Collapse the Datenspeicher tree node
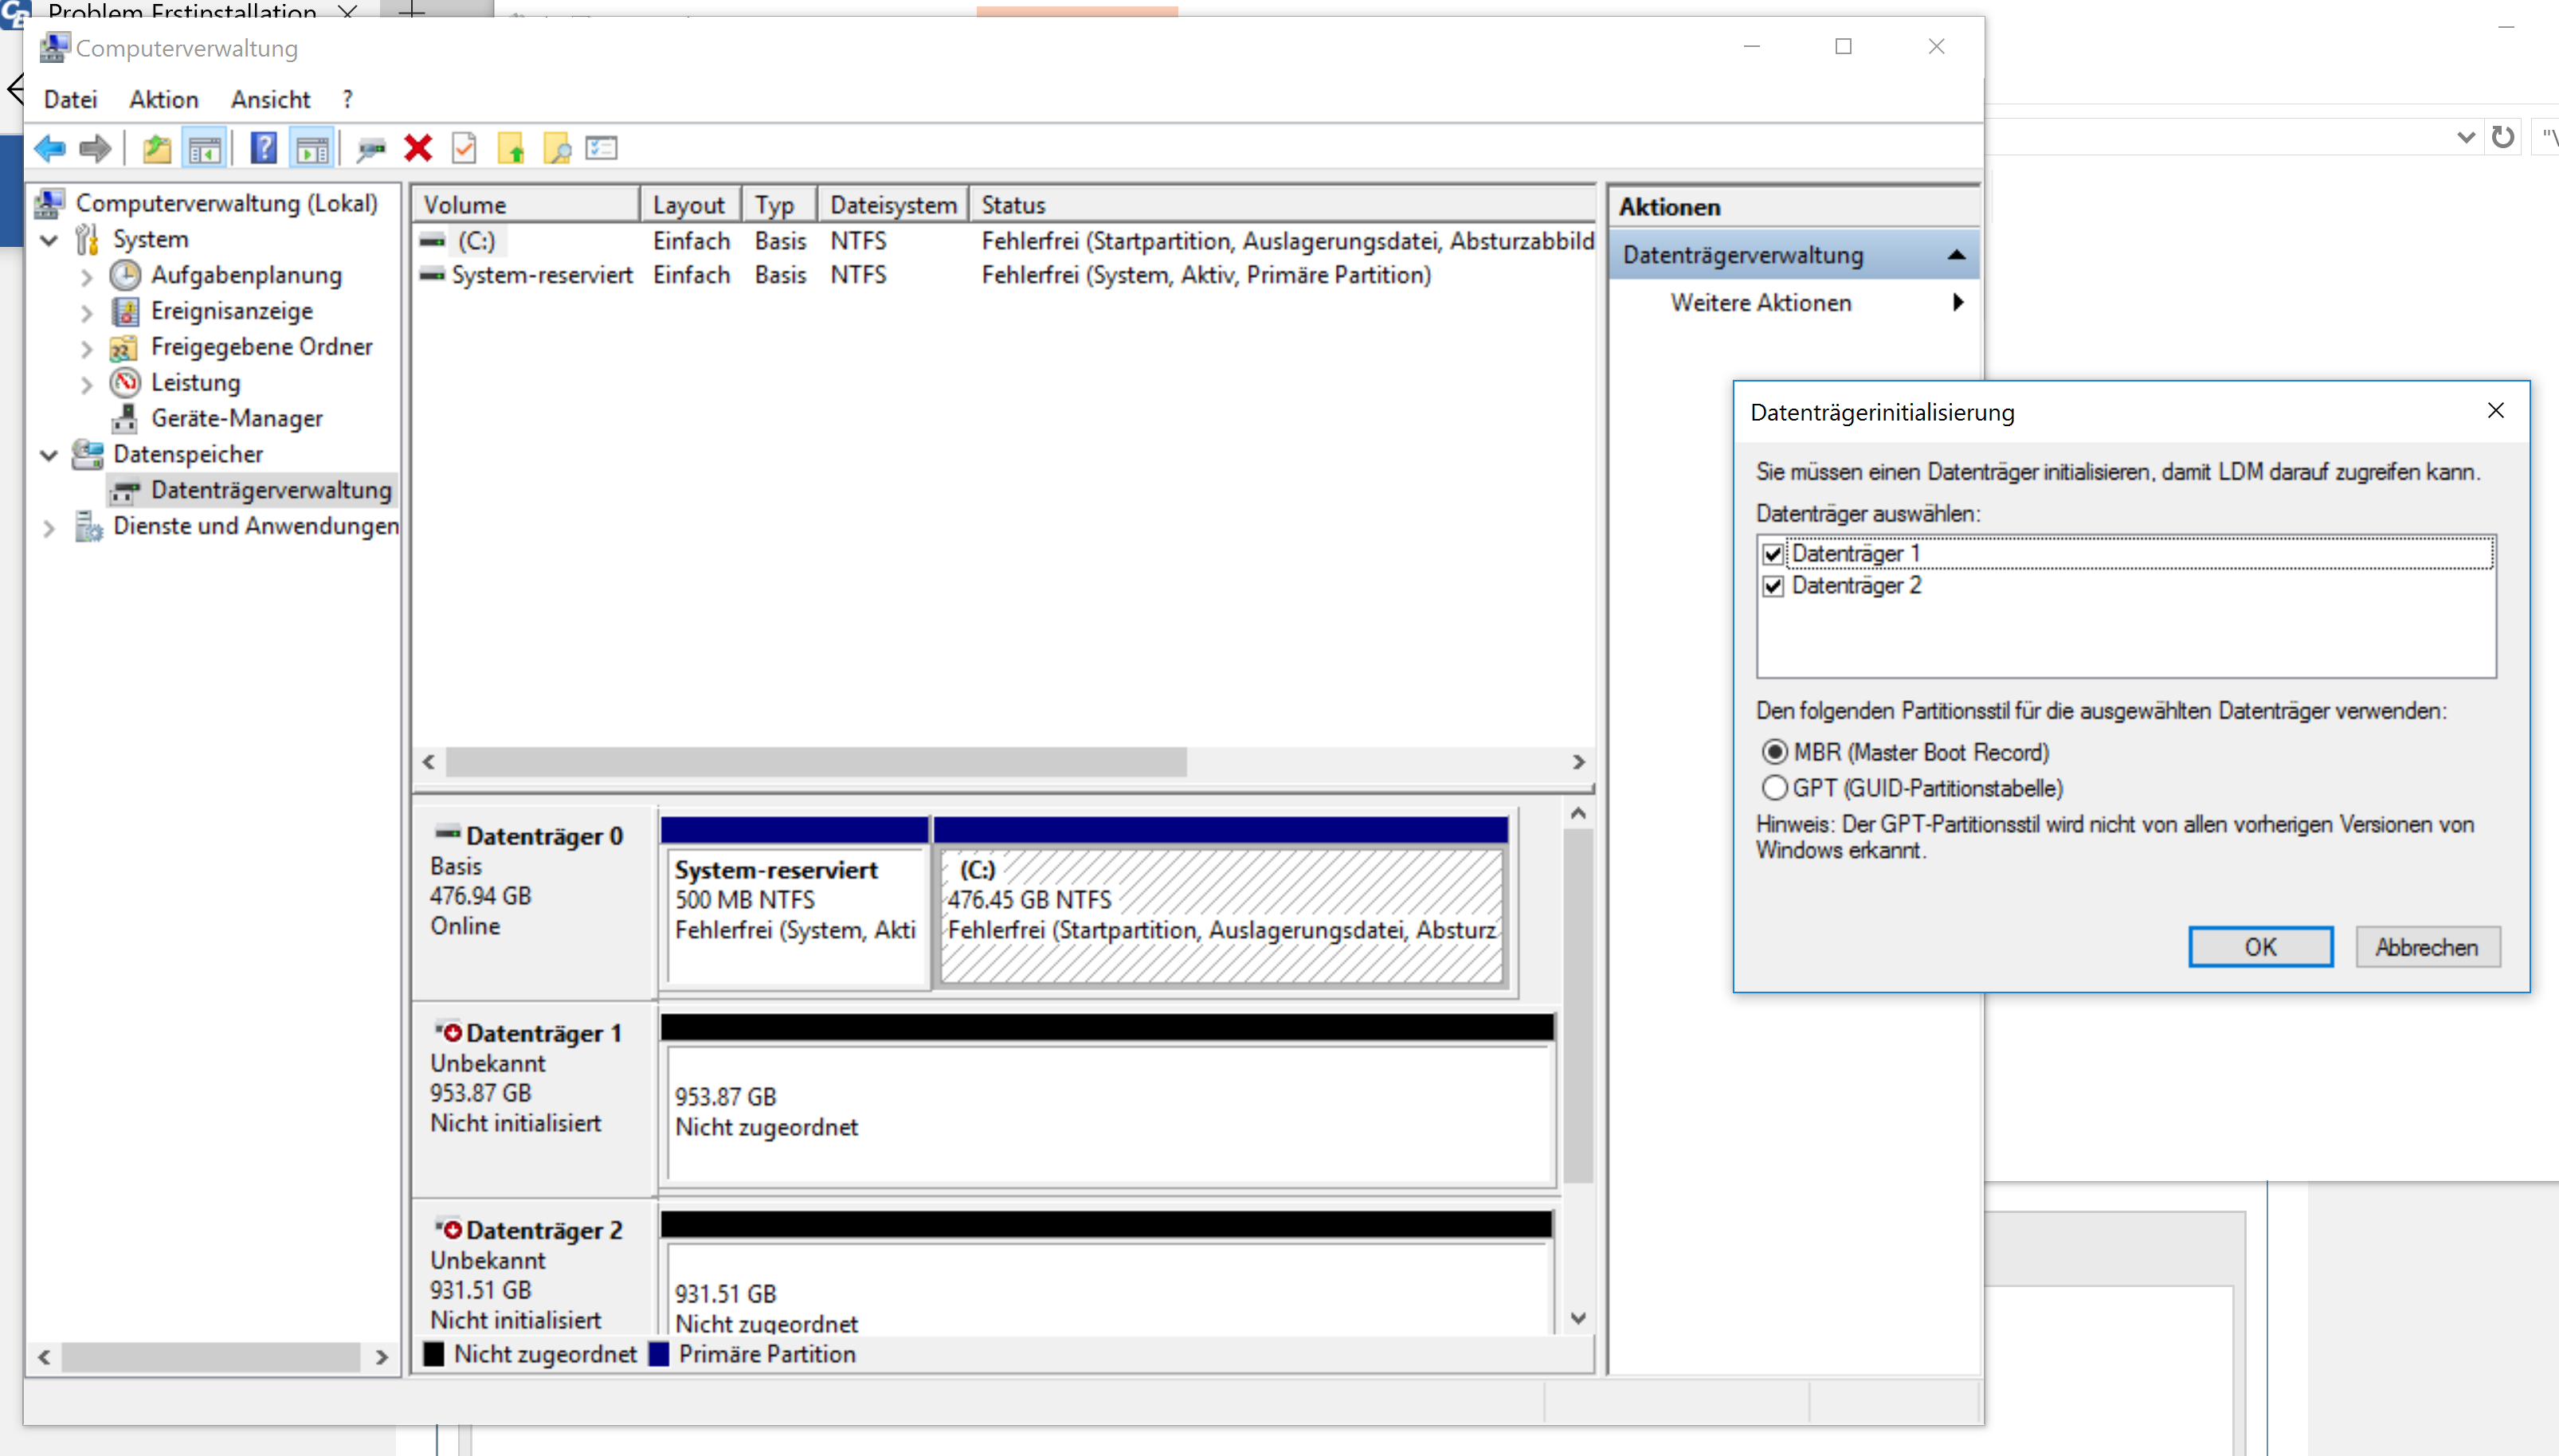The width and height of the screenshot is (2559, 1456). click(48, 455)
